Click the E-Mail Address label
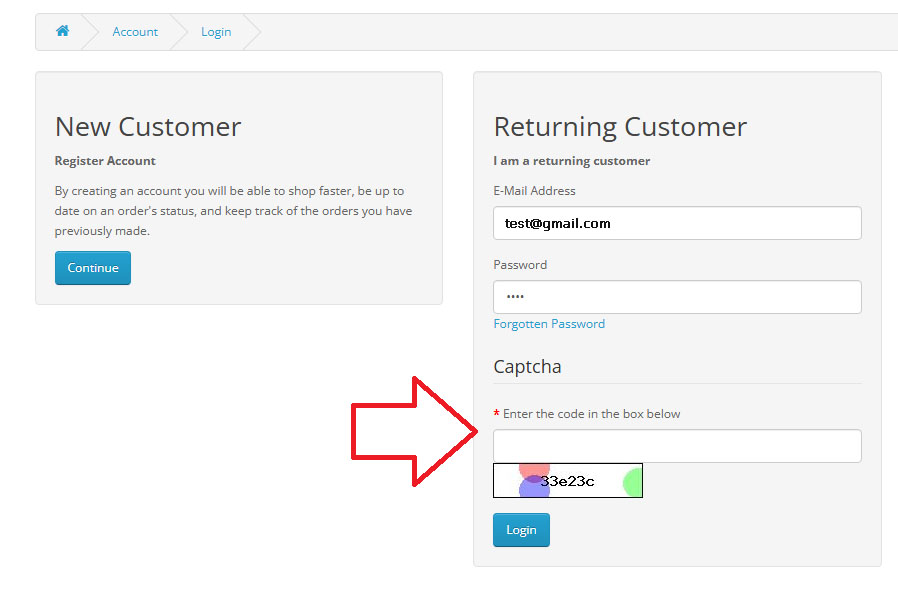 tap(534, 191)
